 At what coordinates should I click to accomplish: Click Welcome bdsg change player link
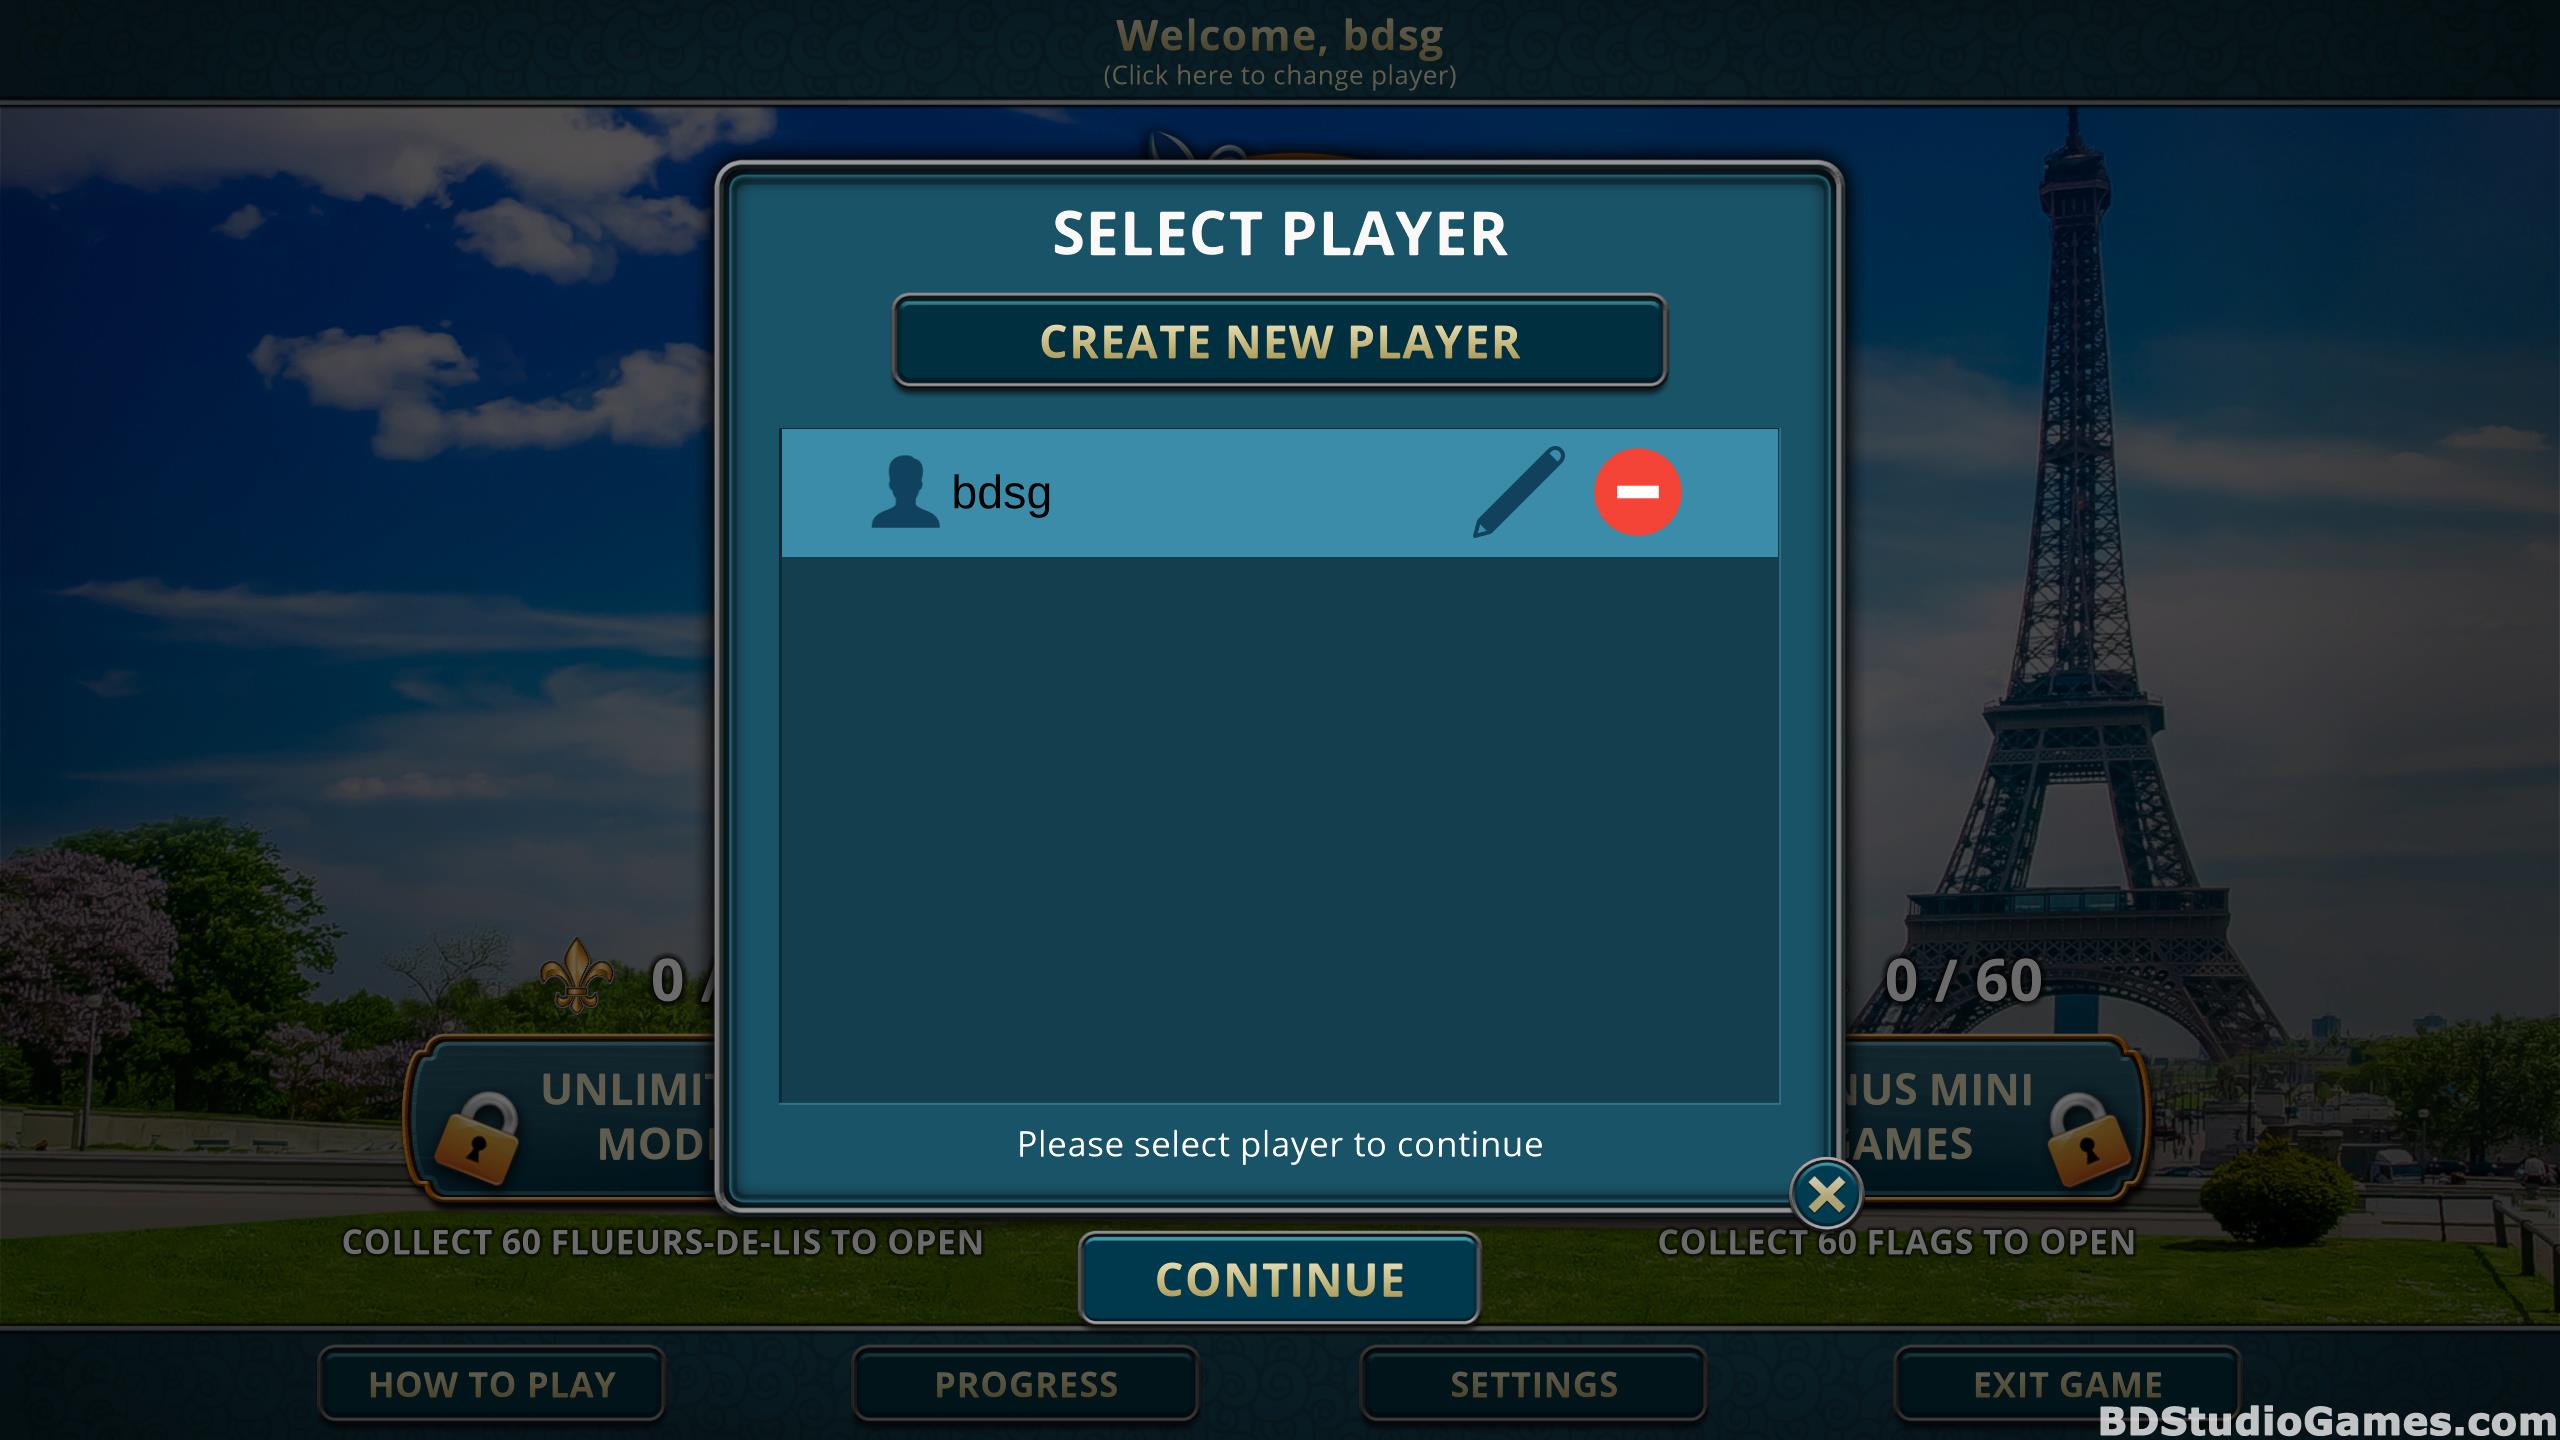(1278, 51)
